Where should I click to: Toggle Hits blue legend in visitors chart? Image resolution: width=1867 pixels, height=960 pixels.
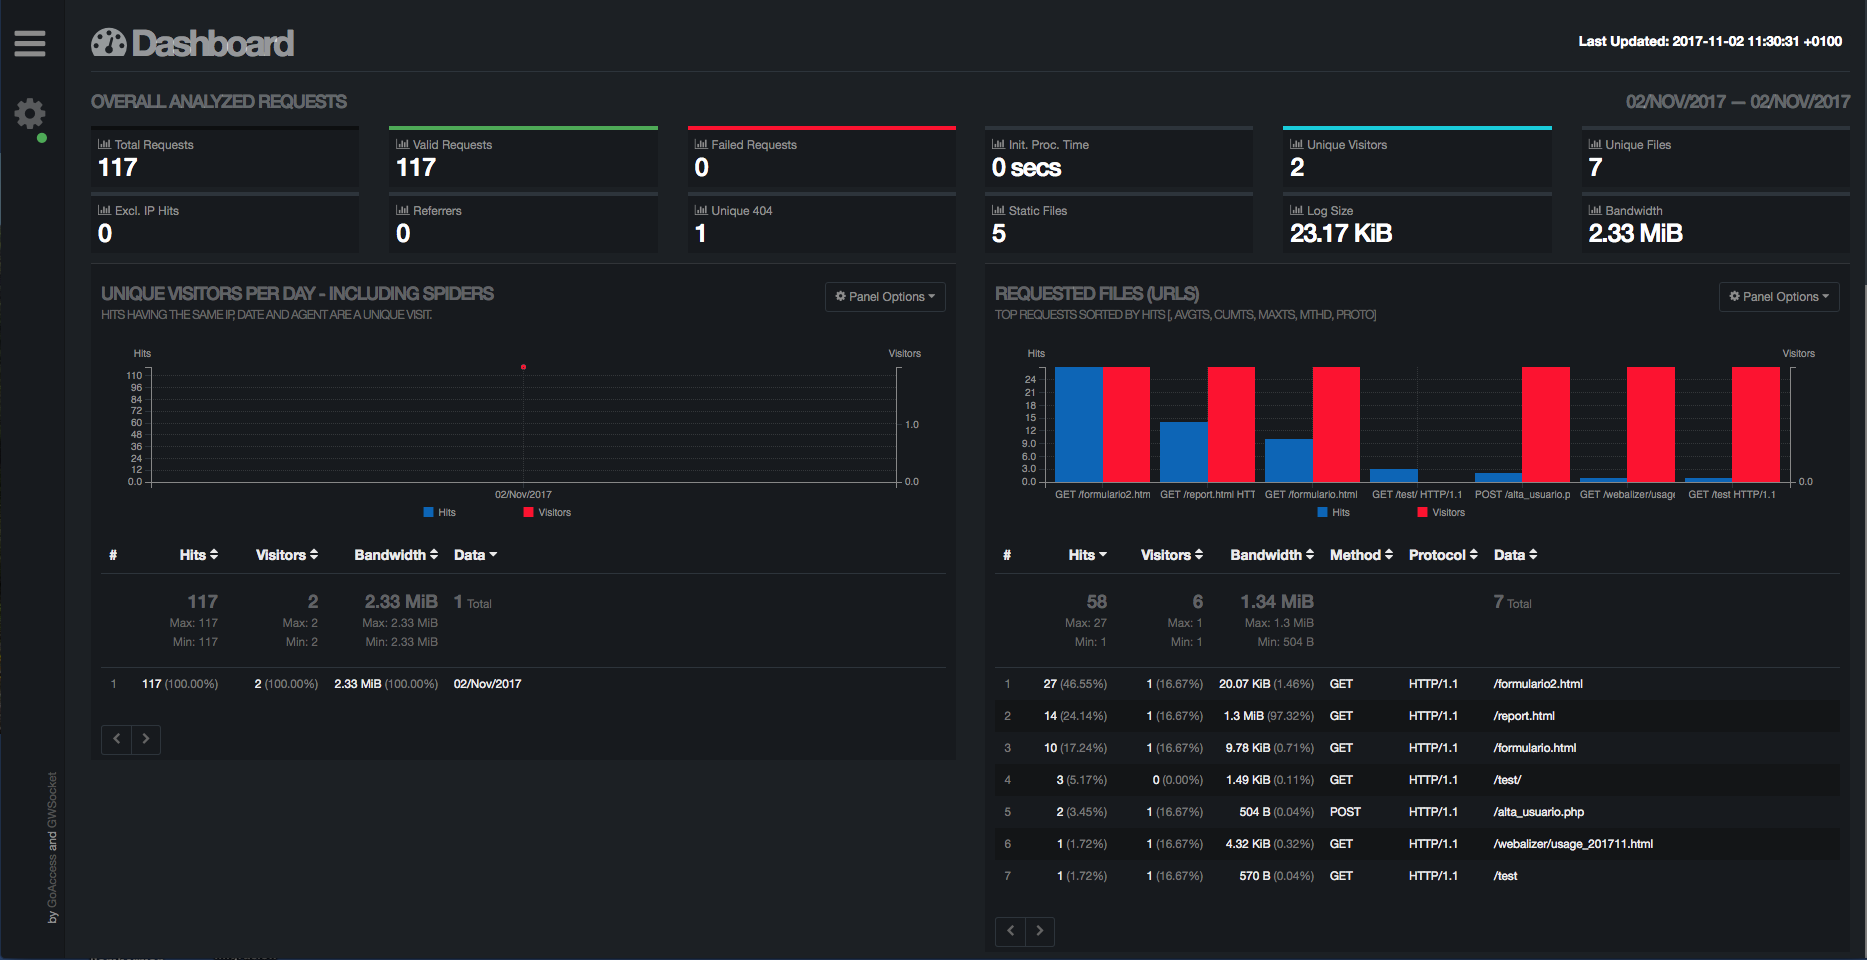pyautogui.click(x=439, y=512)
